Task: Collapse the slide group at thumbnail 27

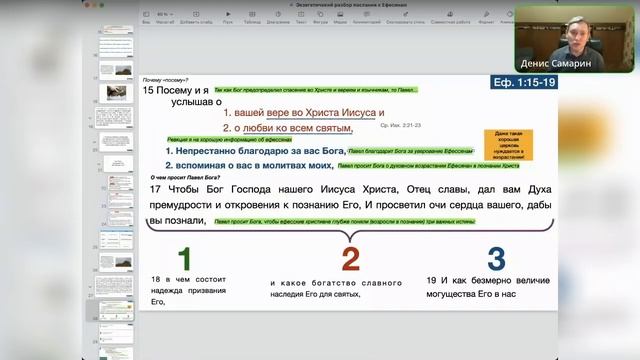Action: (x=90, y=287)
